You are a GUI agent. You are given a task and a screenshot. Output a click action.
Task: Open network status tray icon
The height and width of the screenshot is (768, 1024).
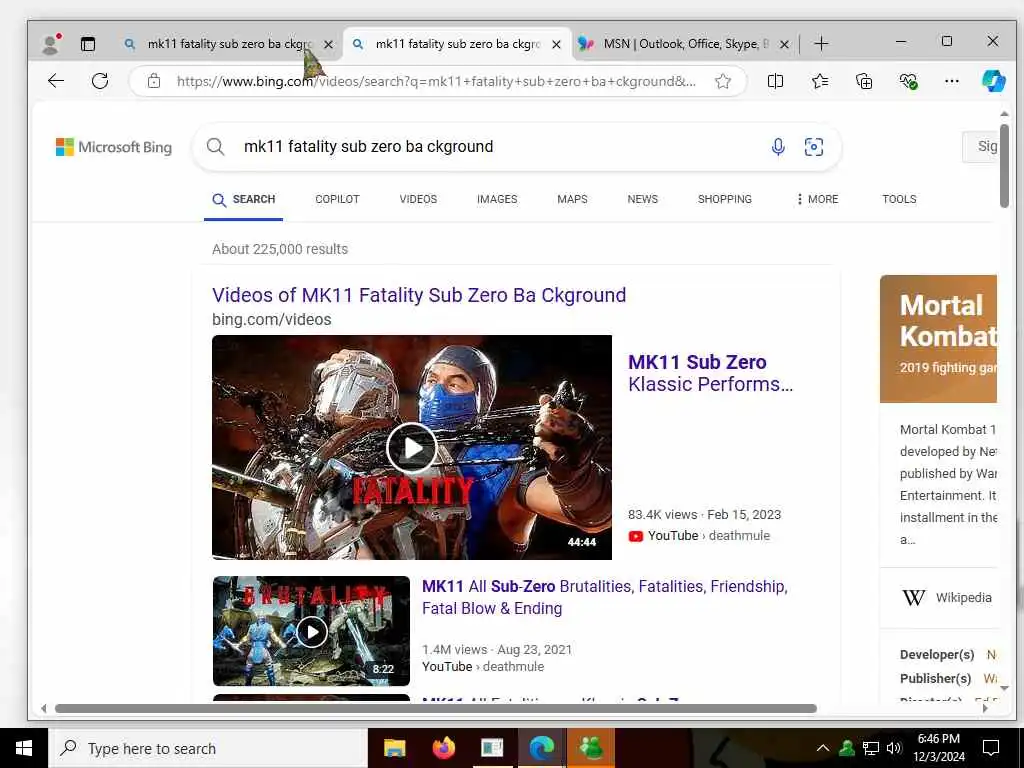(871, 748)
